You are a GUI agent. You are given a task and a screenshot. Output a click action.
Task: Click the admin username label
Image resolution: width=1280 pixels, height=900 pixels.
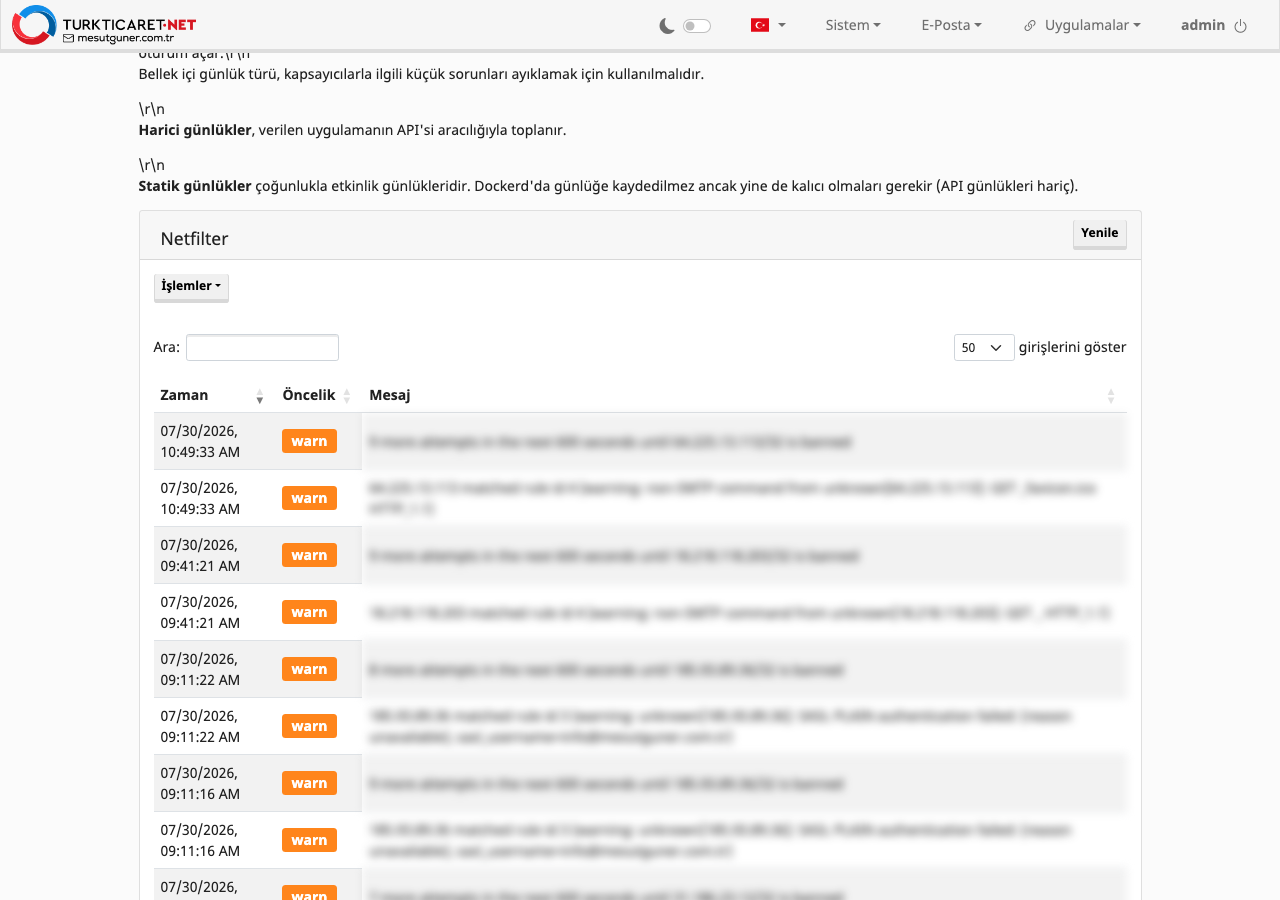(1203, 25)
